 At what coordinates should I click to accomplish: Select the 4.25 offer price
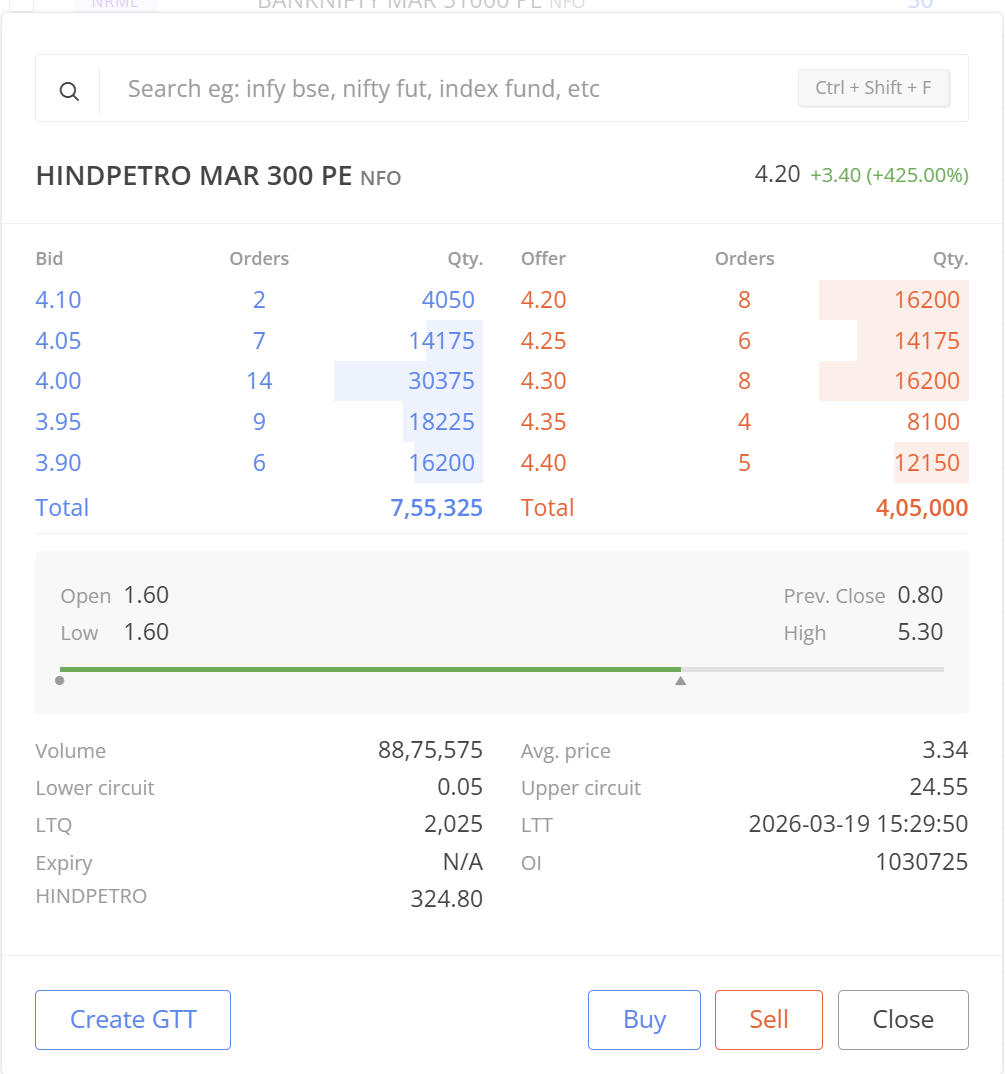point(543,341)
